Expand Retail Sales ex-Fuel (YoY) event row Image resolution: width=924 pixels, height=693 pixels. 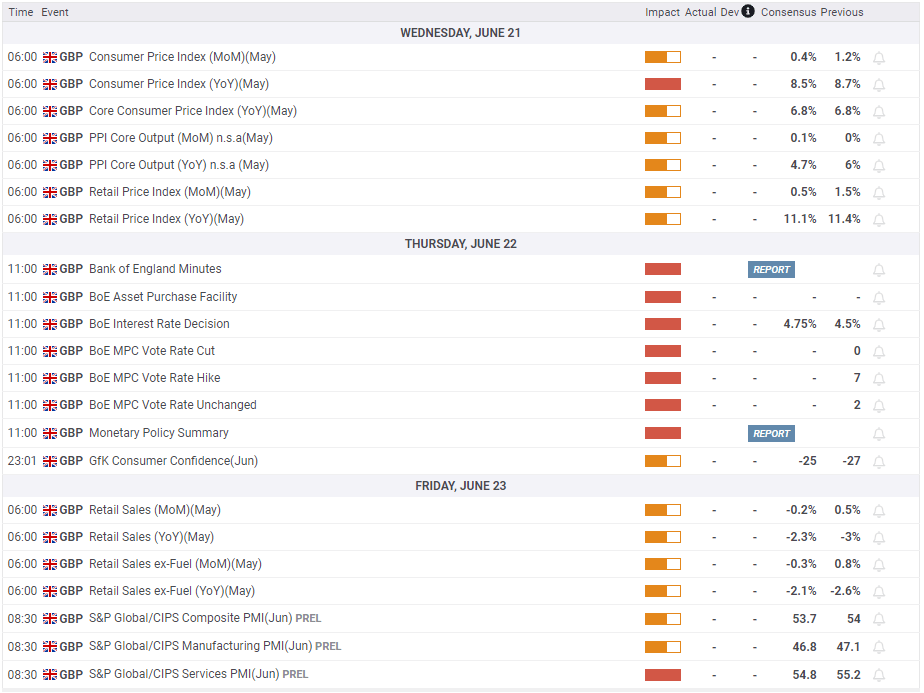point(171,591)
